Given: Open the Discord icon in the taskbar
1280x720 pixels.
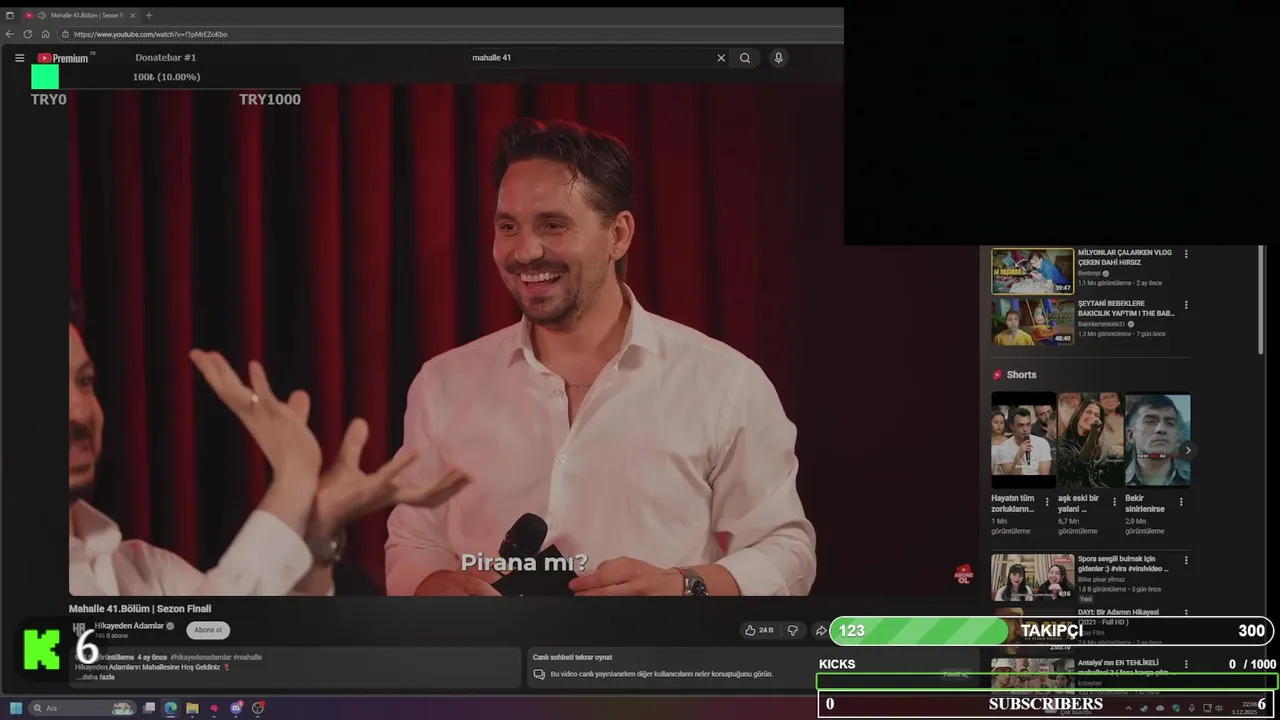Looking at the screenshot, I should [236, 708].
